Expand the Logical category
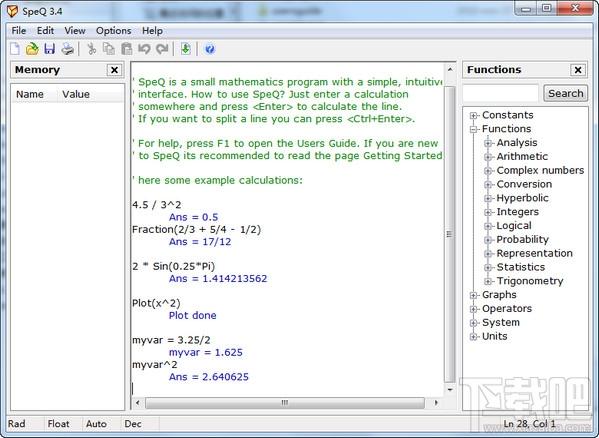The image size is (599, 438). 488,226
